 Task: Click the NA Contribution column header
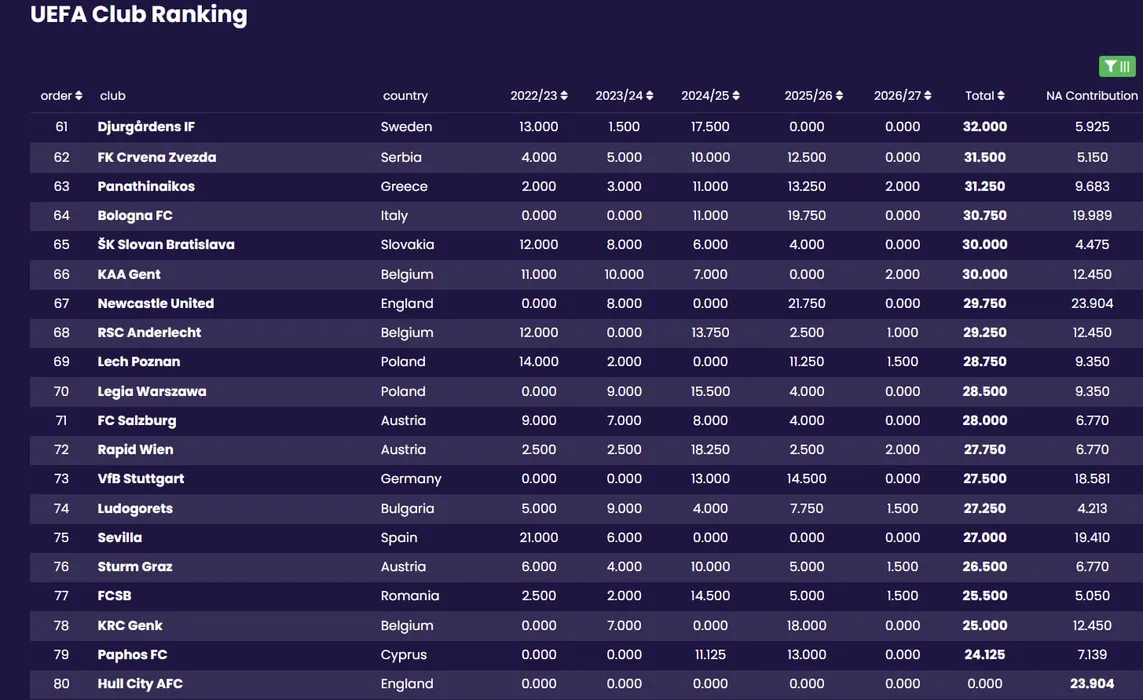1091,96
